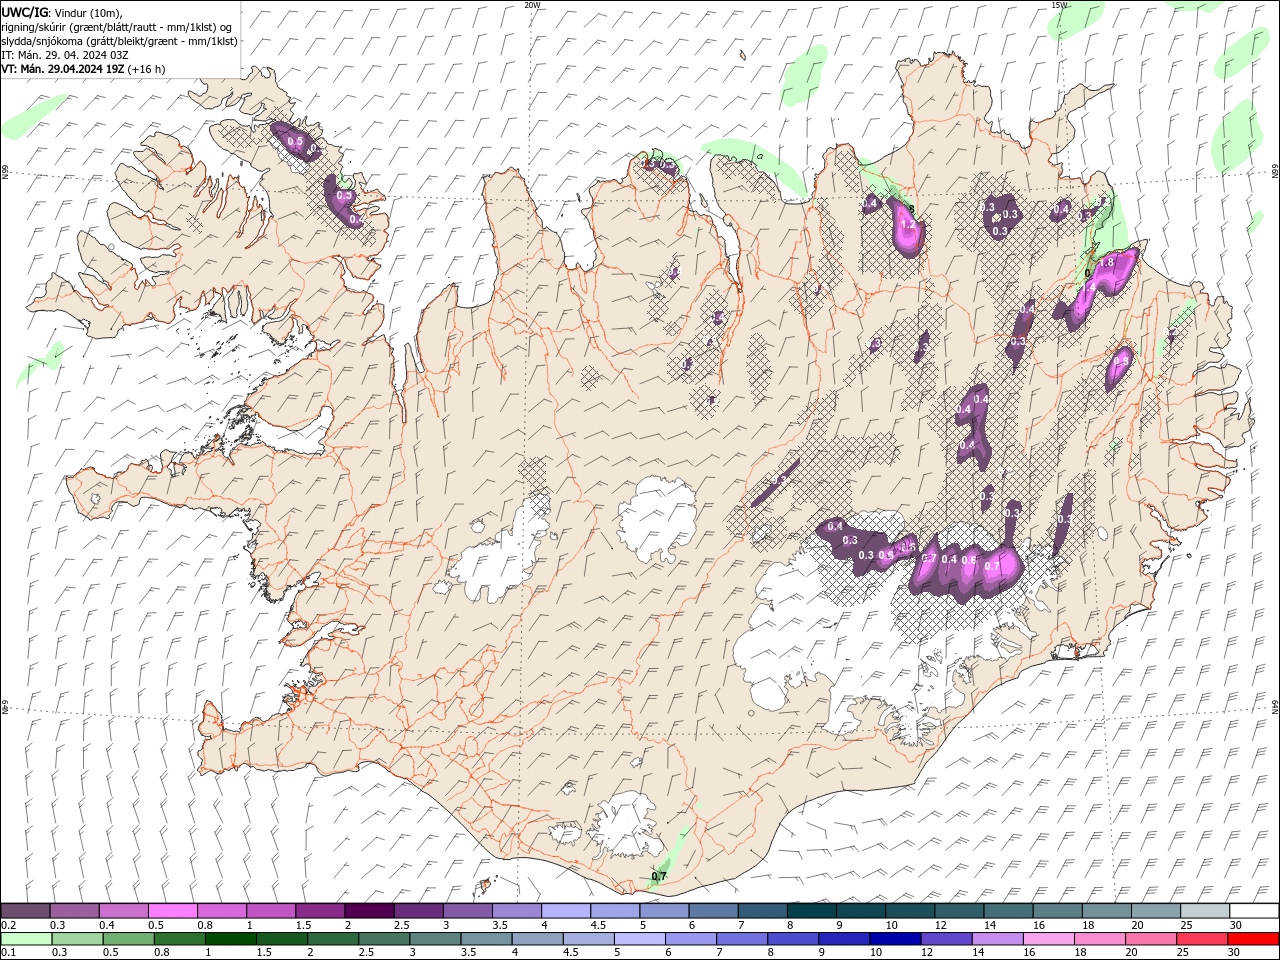Image resolution: width=1280 pixels, height=960 pixels.
Task: Select the medium green swatch at 0.5 in the bottom legend row
Action: click(x=128, y=939)
